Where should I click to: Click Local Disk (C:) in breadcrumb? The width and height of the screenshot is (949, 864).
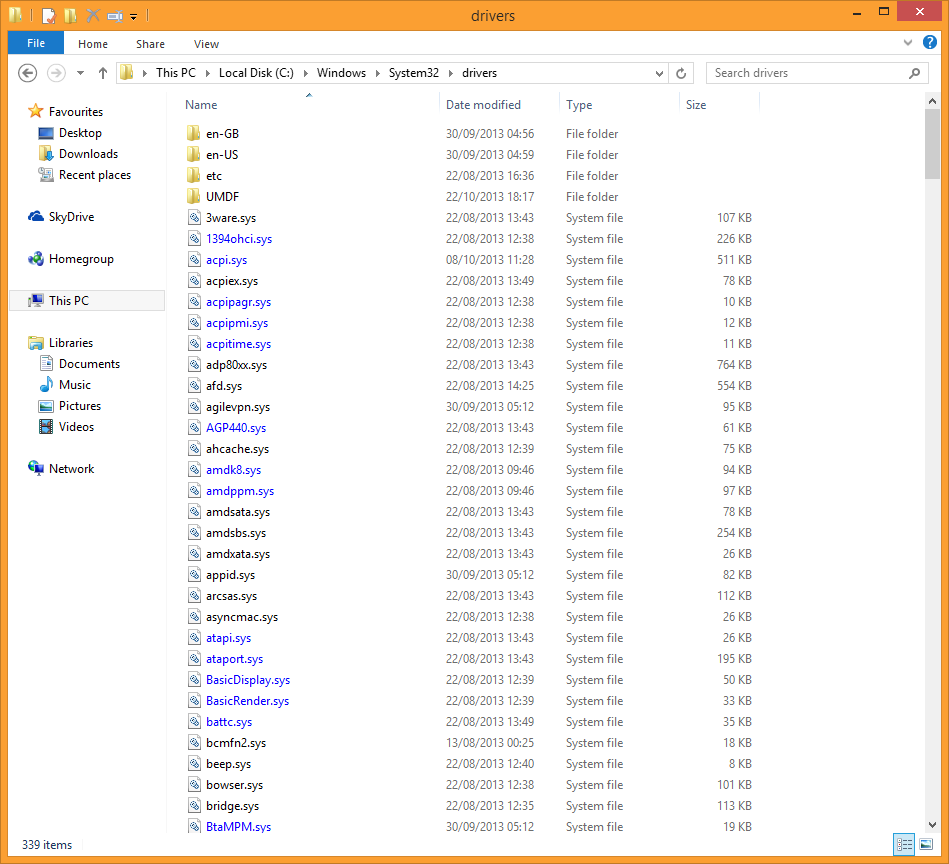click(256, 73)
